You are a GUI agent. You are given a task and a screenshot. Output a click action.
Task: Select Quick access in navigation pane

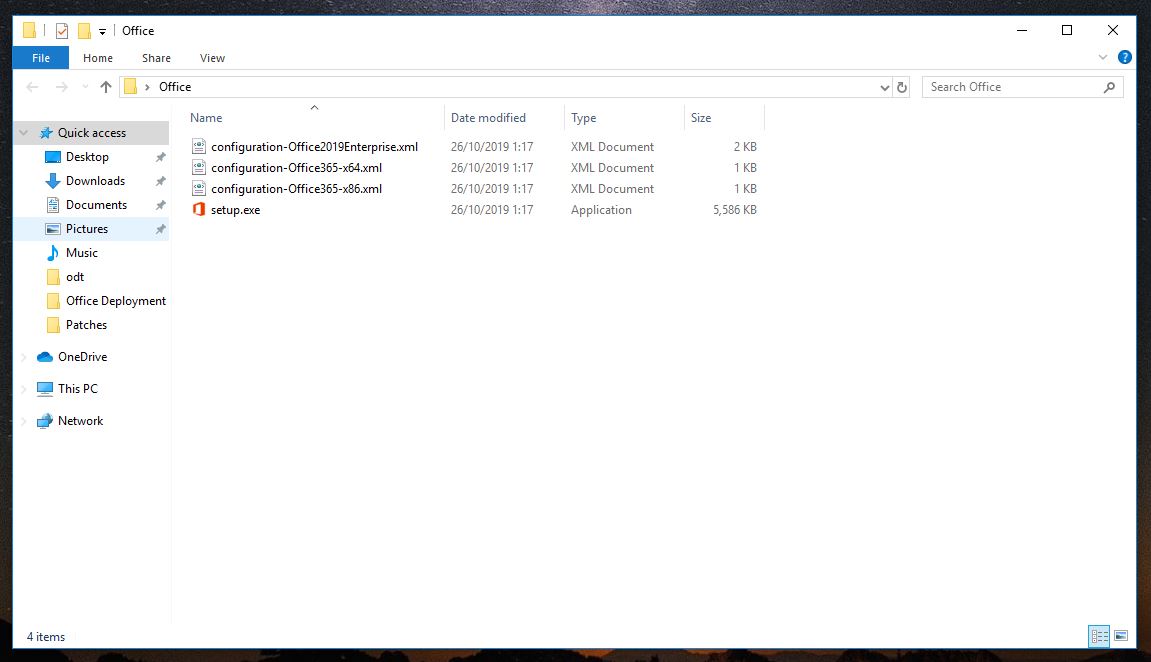point(92,133)
